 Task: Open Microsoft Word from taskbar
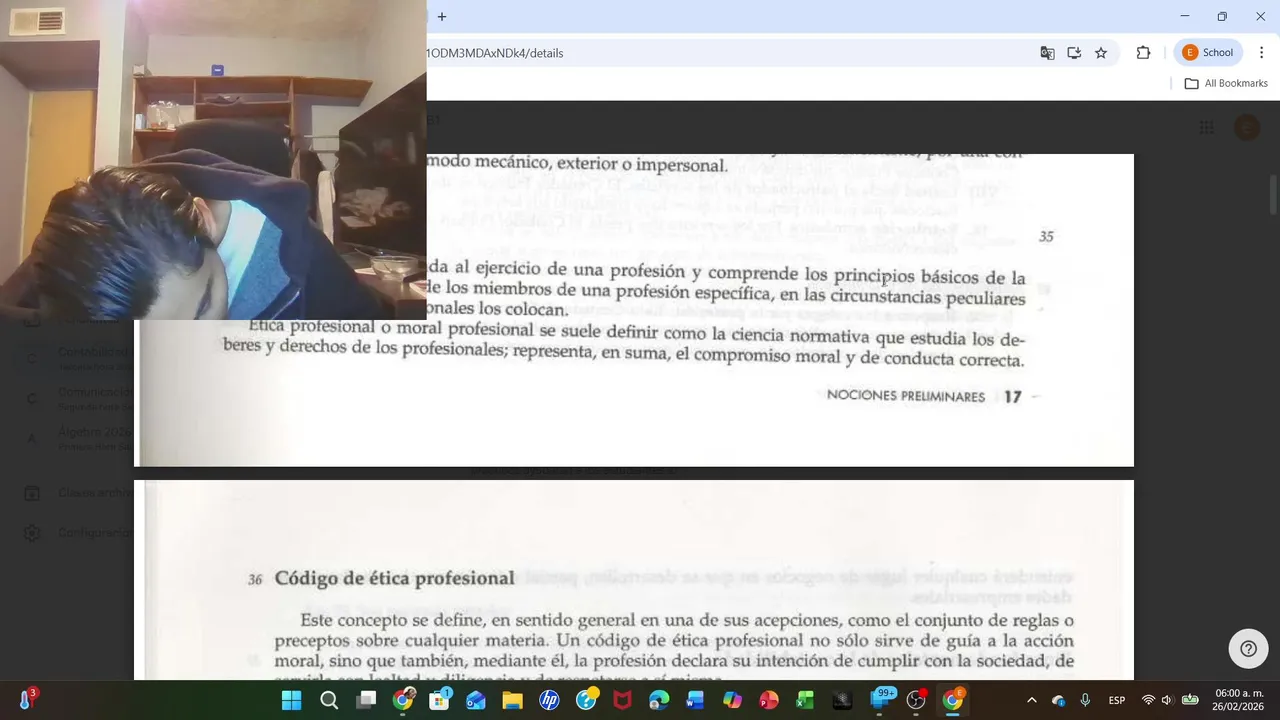click(x=695, y=700)
